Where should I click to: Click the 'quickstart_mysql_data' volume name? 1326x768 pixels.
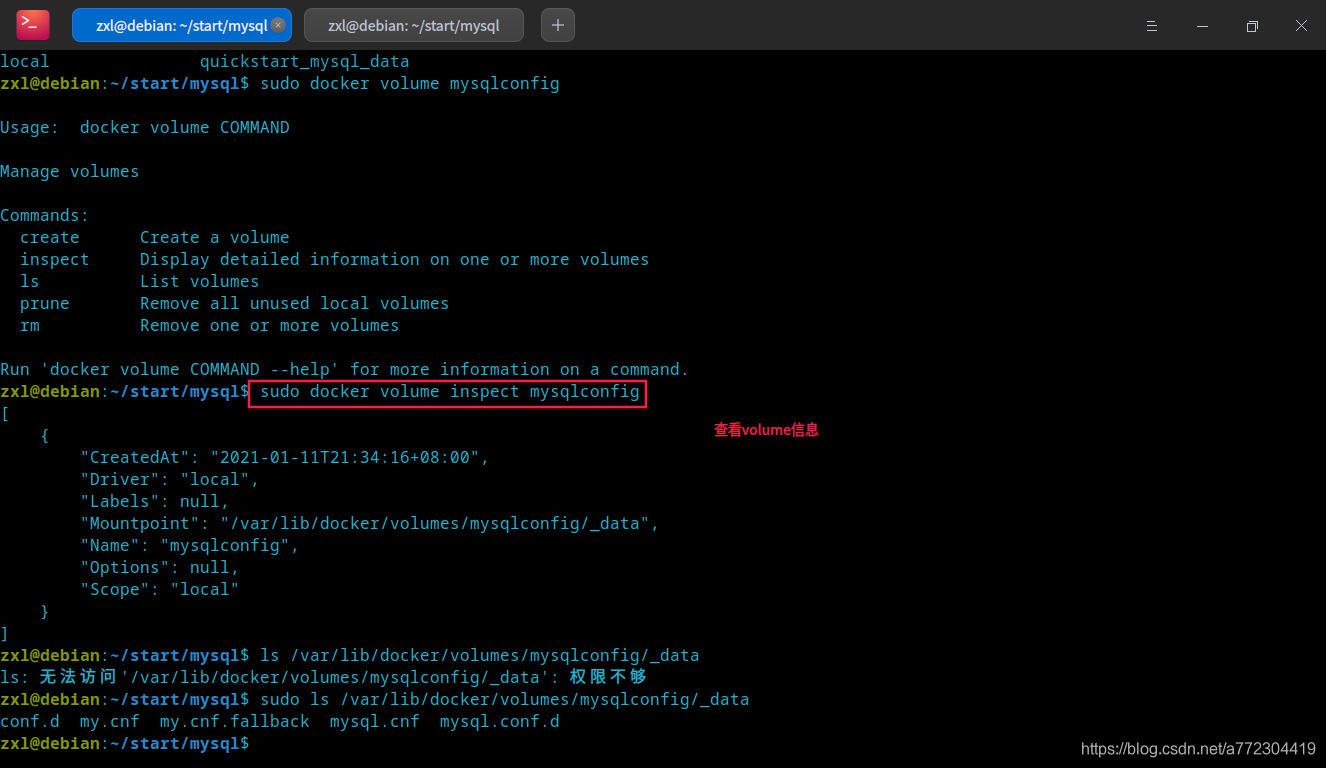305,62
